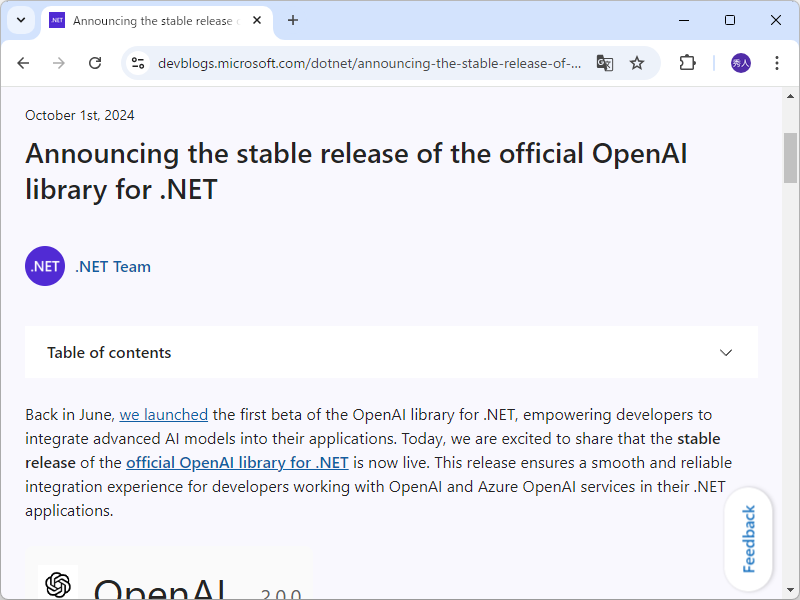This screenshot has width=800, height=600.
Task: Bookmark this page with the star
Action: point(637,62)
